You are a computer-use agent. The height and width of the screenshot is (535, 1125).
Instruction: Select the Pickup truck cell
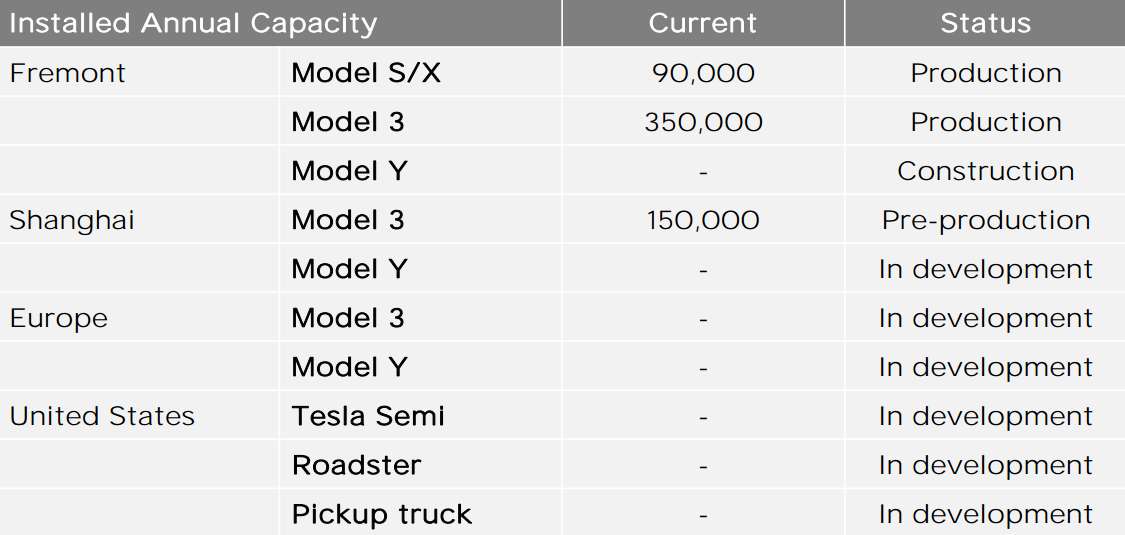381,514
